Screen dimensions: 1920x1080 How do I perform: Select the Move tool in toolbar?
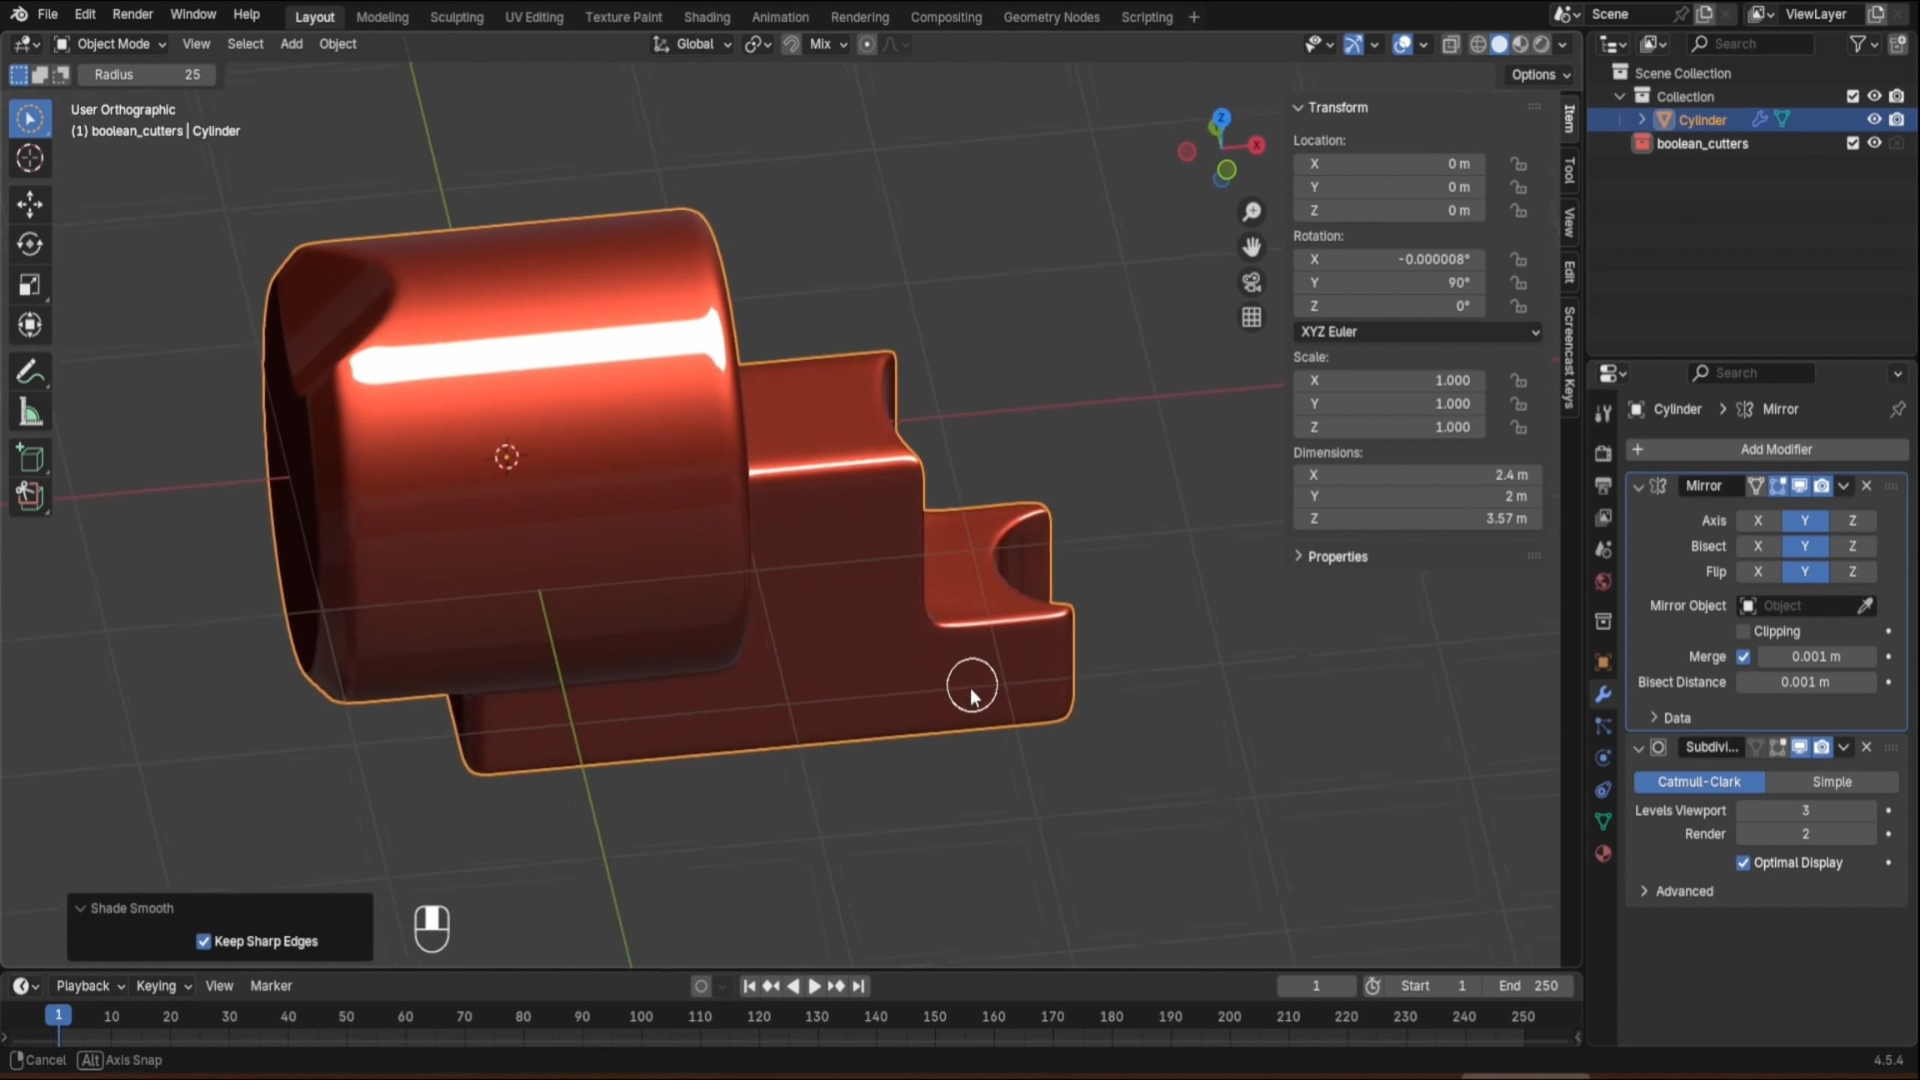click(x=29, y=204)
